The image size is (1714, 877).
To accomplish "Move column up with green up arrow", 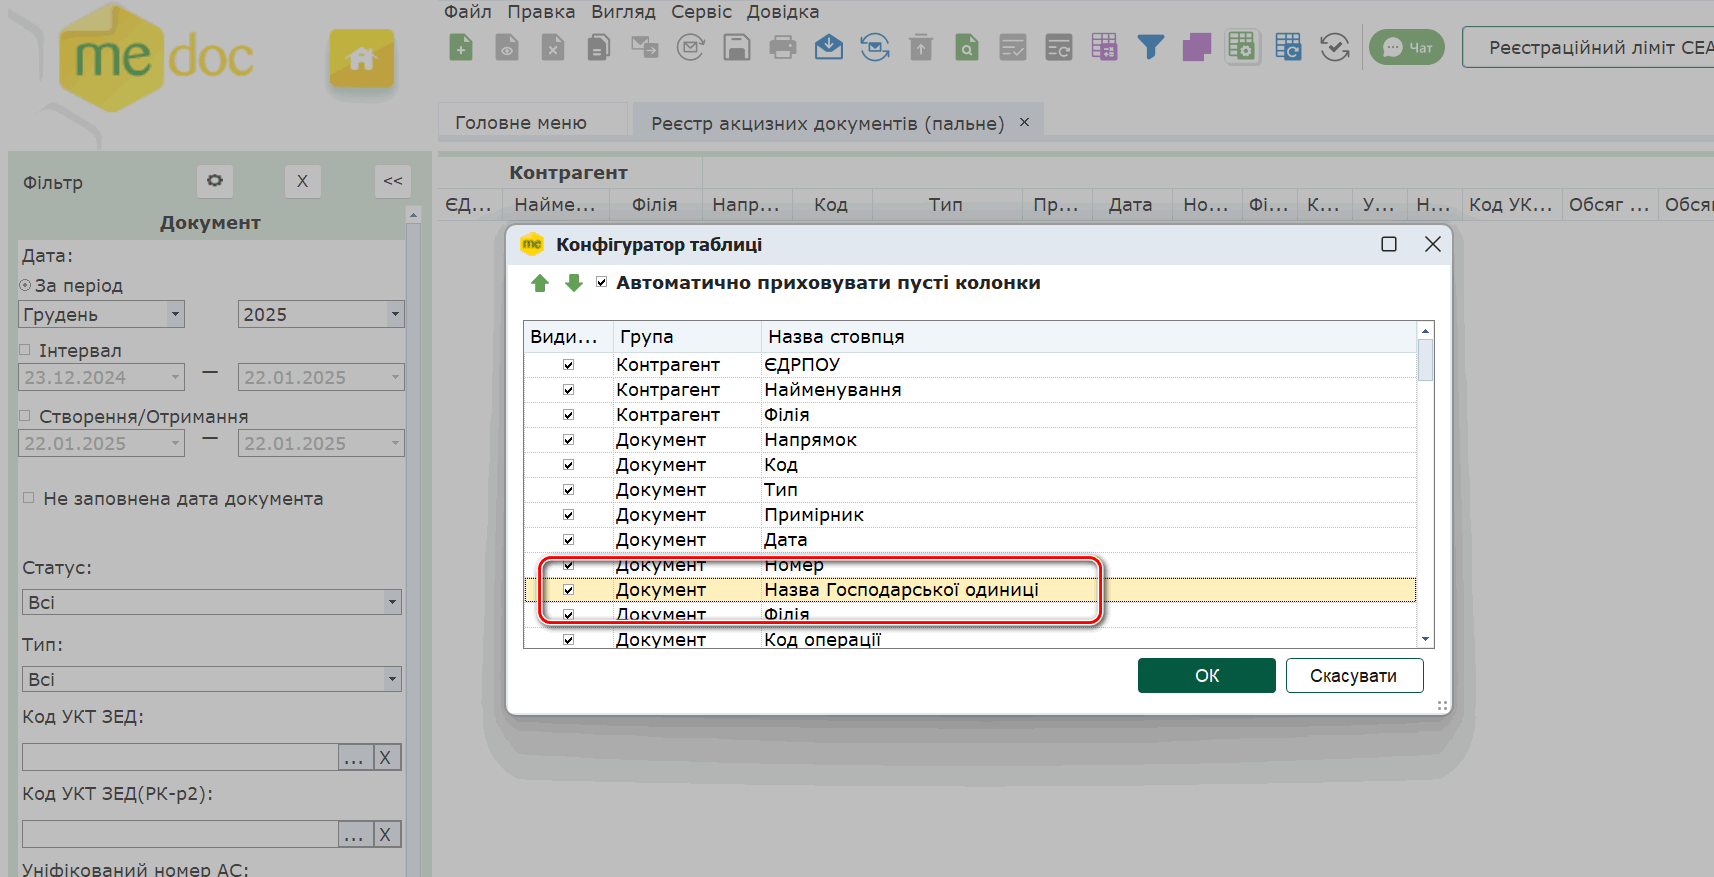I will coord(540,283).
